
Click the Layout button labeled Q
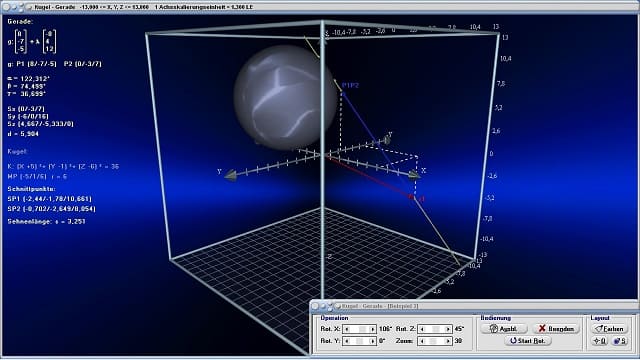[x=600, y=341]
